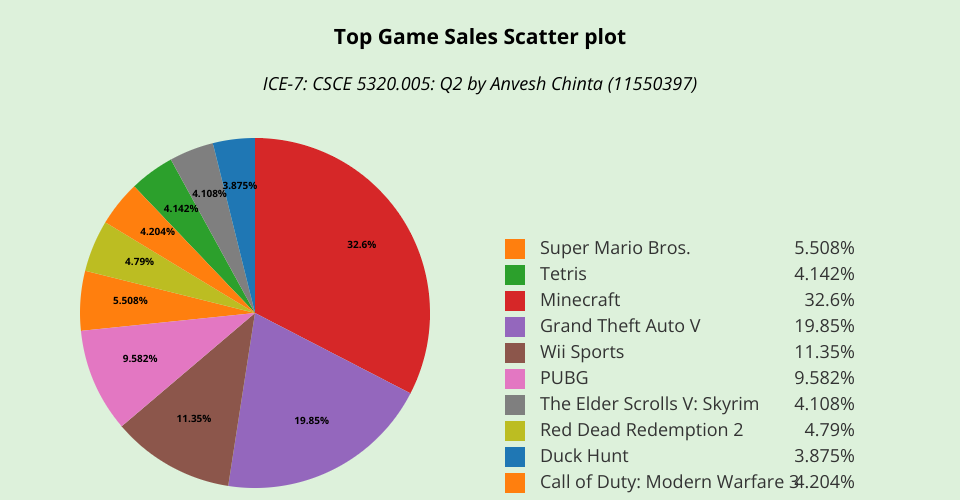
Task: Click the blue Duck Hunt legend swatch
Action: [x=515, y=456]
